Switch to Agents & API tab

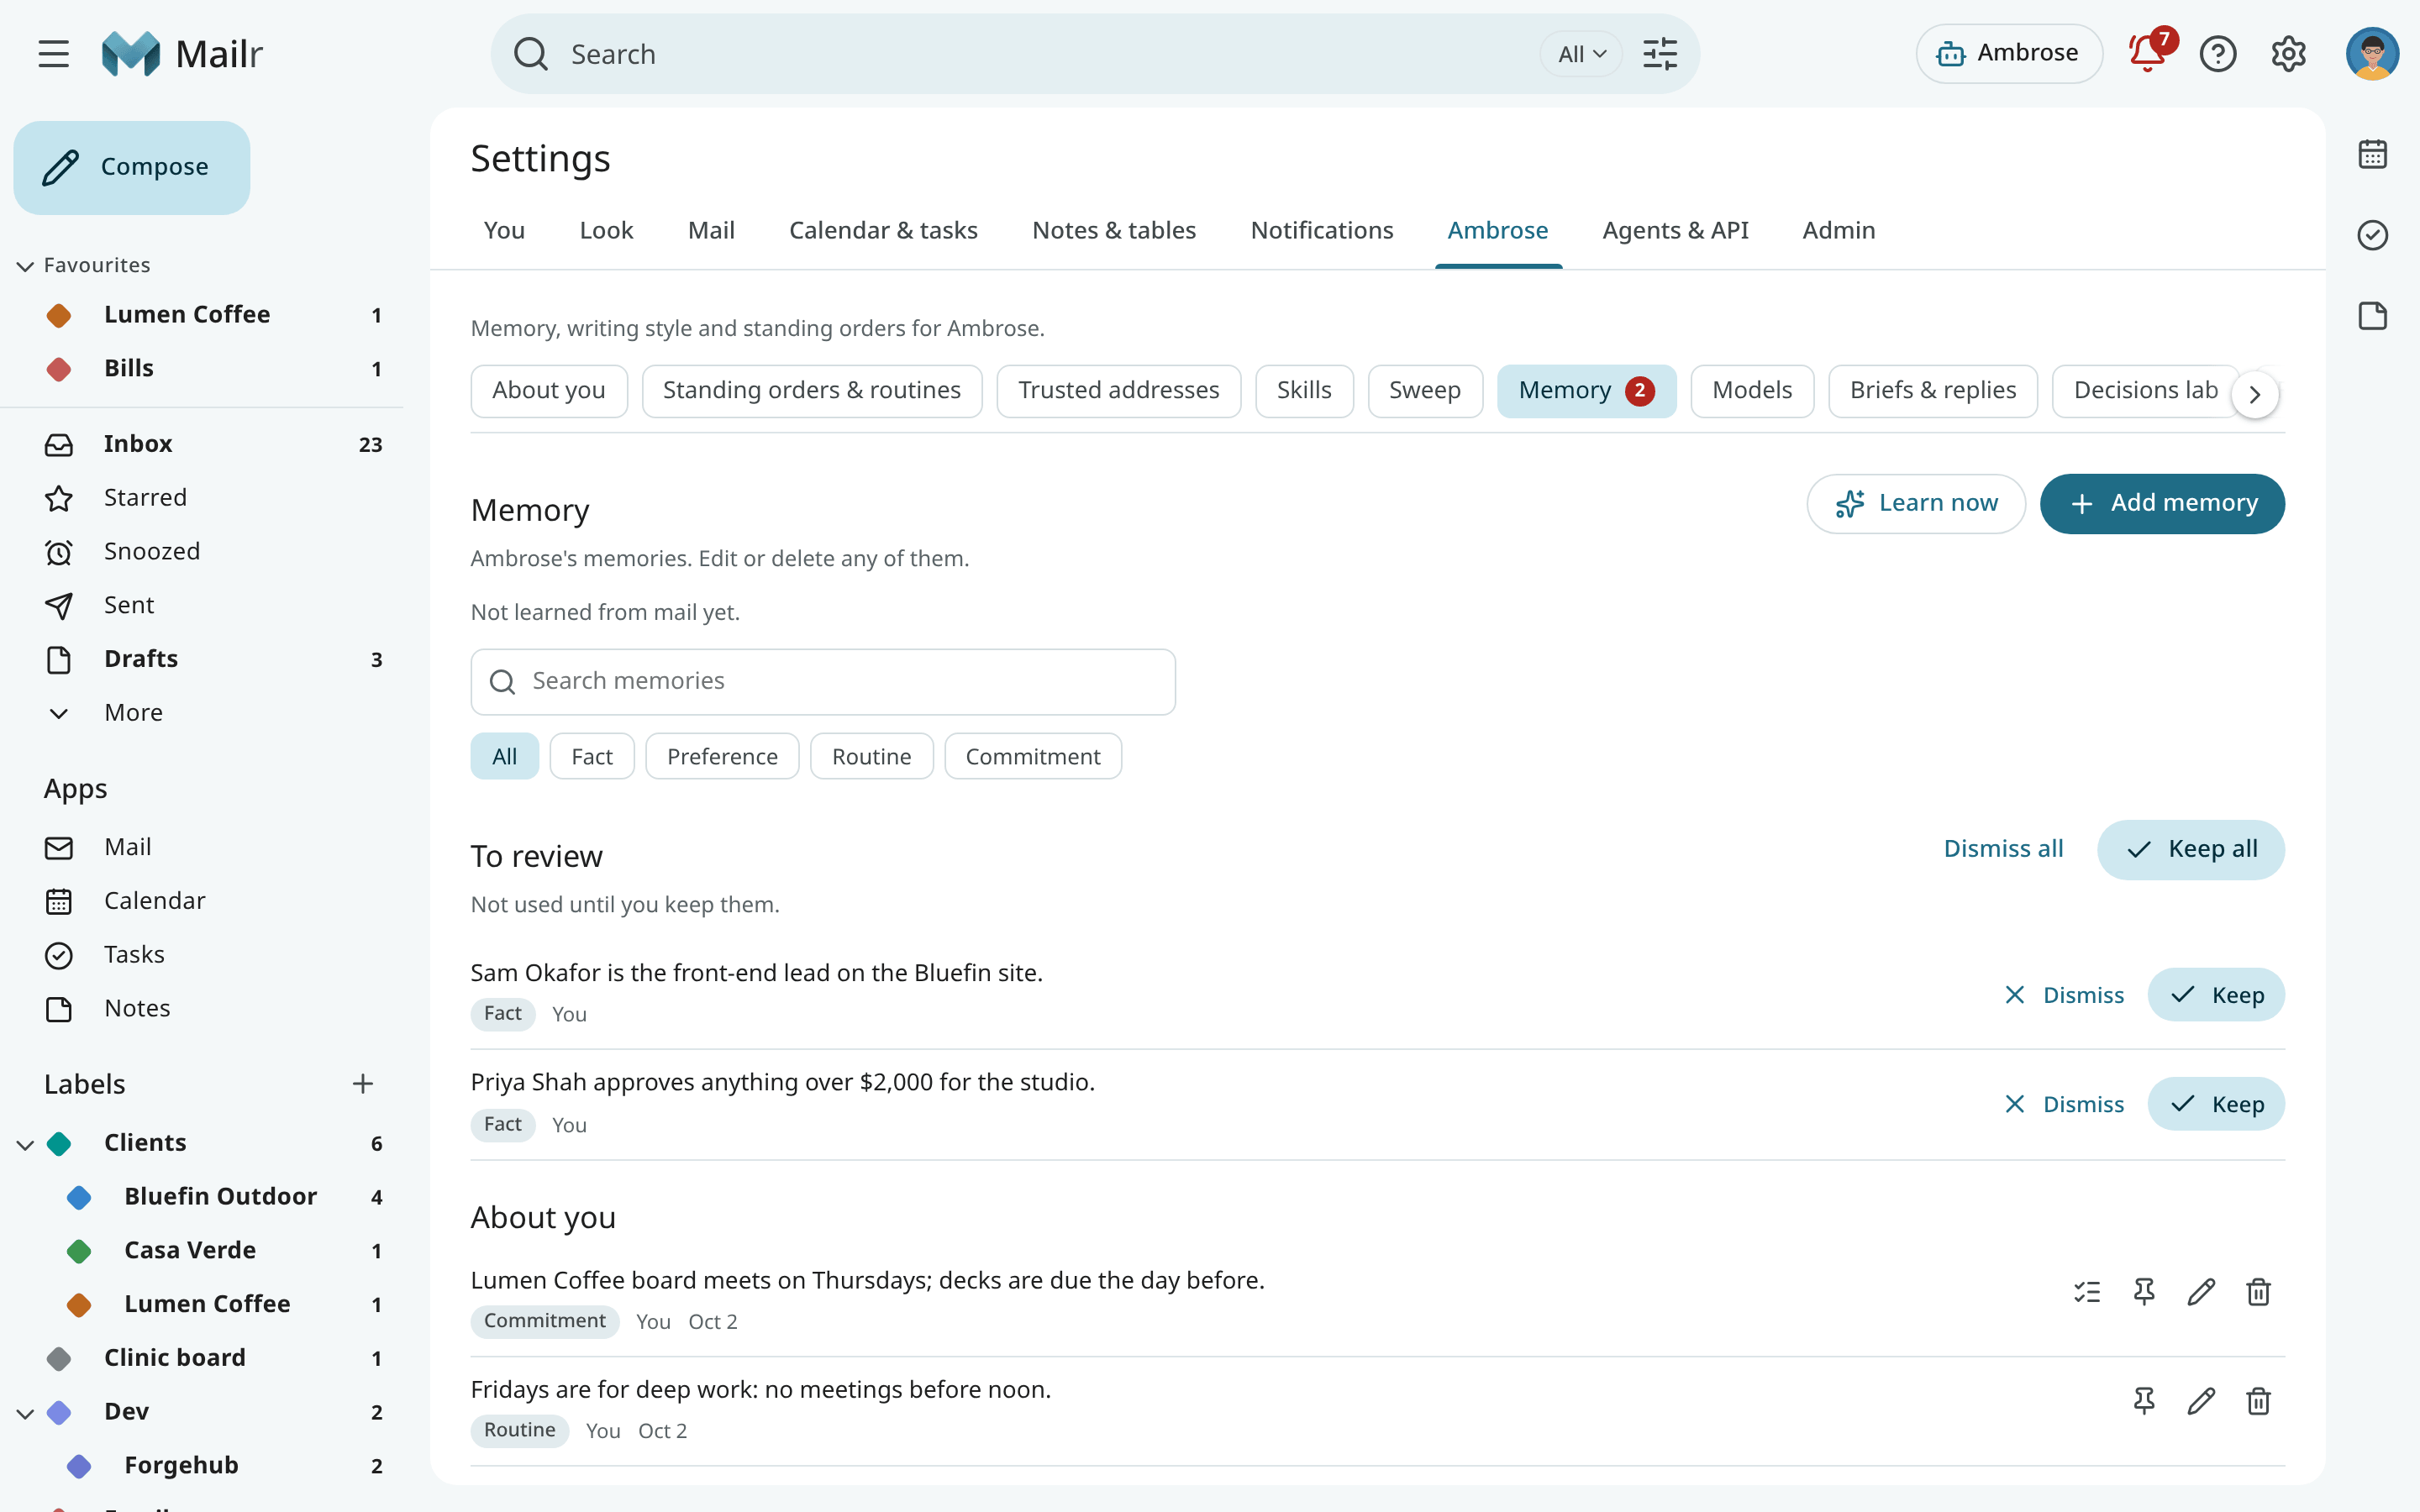[x=1675, y=230]
